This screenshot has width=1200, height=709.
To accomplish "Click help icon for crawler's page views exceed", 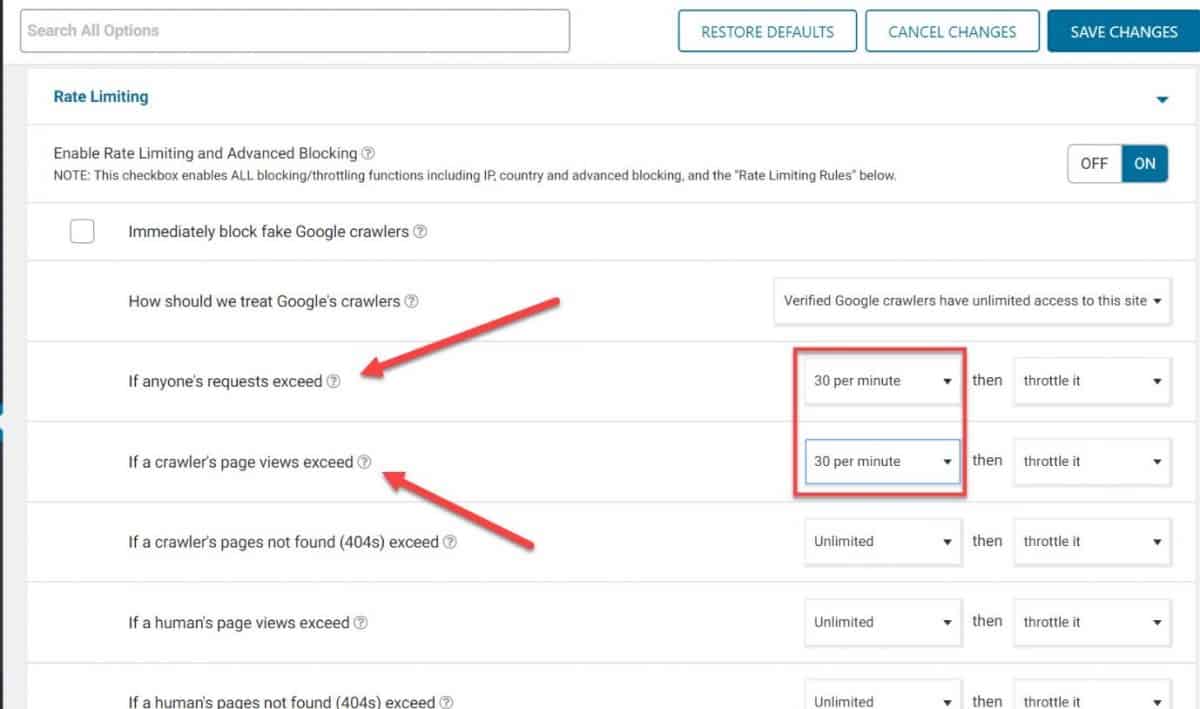I will (x=364, y=462).
